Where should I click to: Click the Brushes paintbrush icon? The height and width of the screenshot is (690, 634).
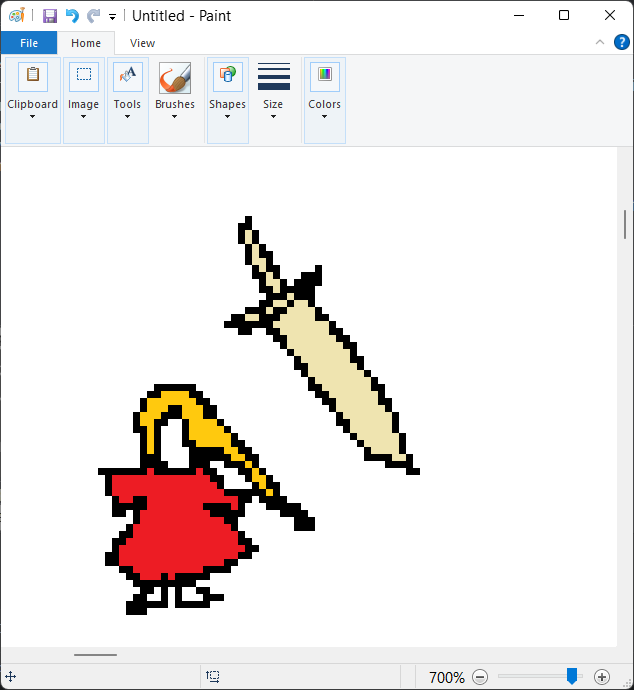click(x=175, y=77)
